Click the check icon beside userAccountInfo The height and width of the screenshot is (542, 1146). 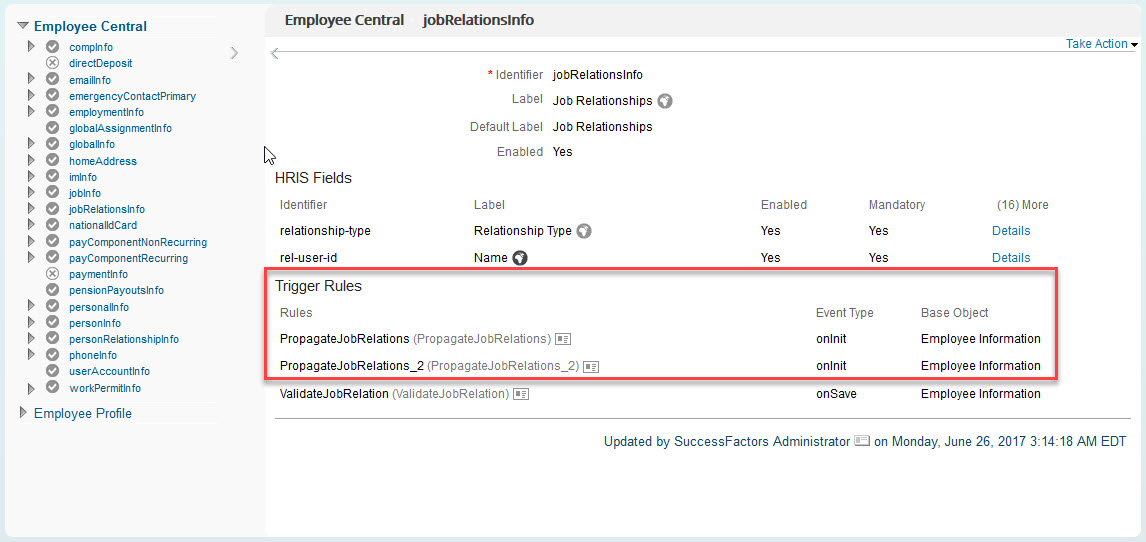pos(53,371)
